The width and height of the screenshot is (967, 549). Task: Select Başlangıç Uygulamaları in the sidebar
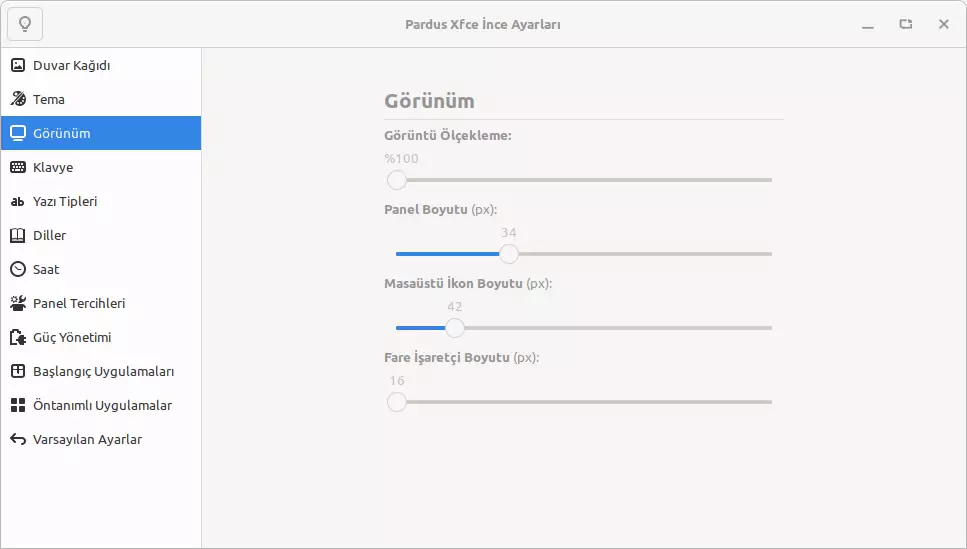[x=103, y=371]
